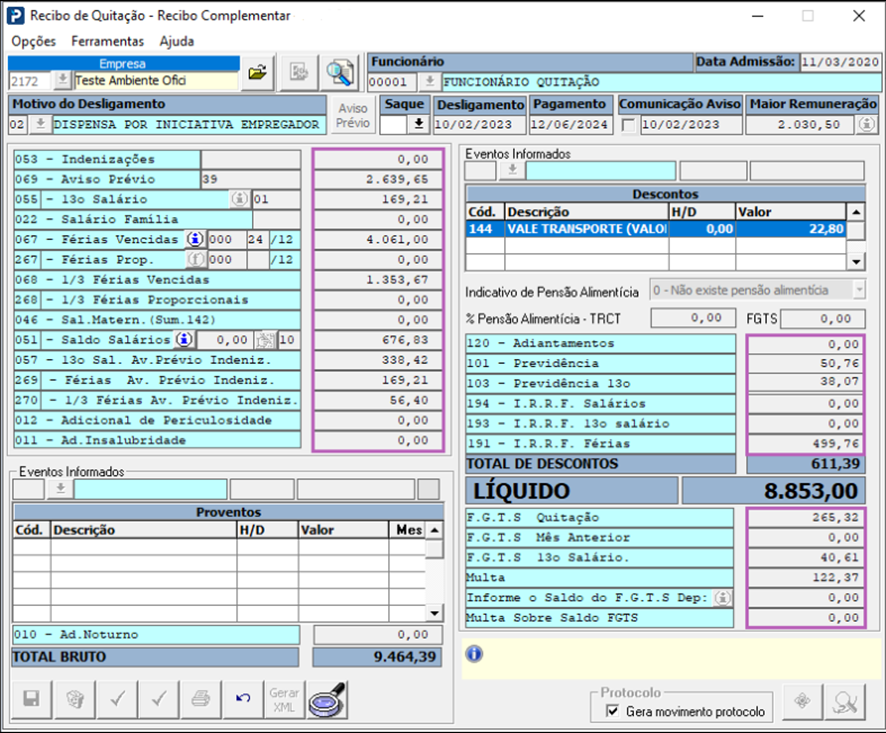Open the Ferramentas menu
Viewport: 886px width, 733px height.
pos(107,41)
